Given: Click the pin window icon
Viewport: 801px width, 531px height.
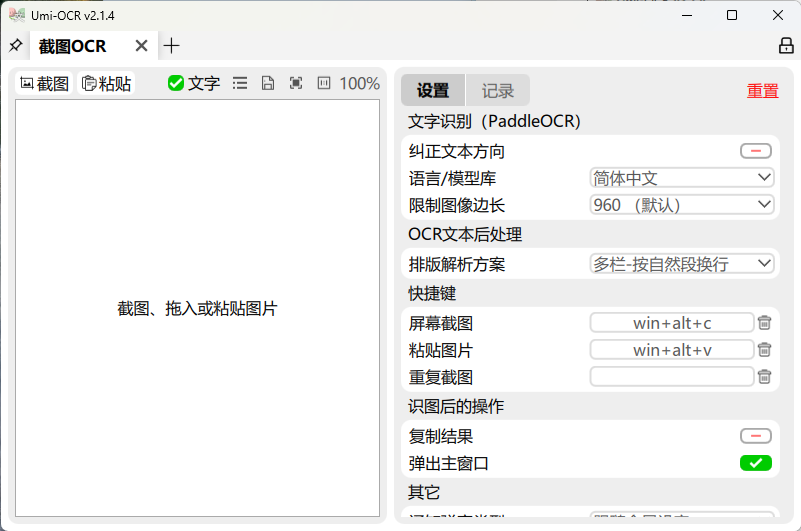Looking at the screenshot, I should tap(15, 46).
